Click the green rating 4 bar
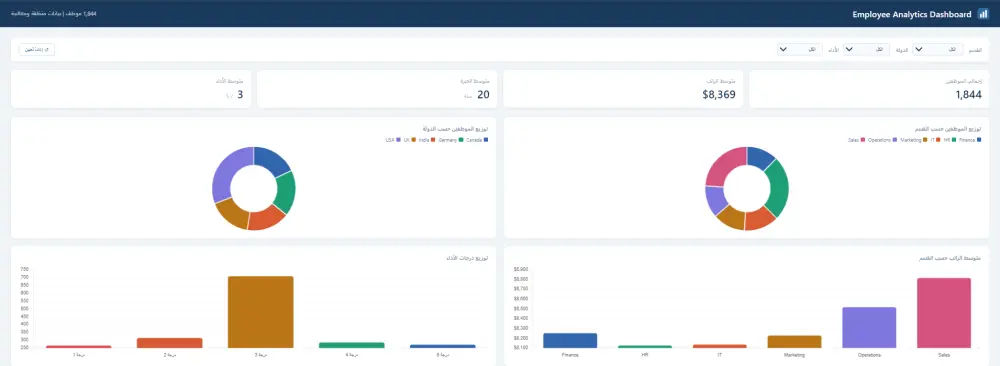This screenshot has width=1000, height=366. pos(351,345)
